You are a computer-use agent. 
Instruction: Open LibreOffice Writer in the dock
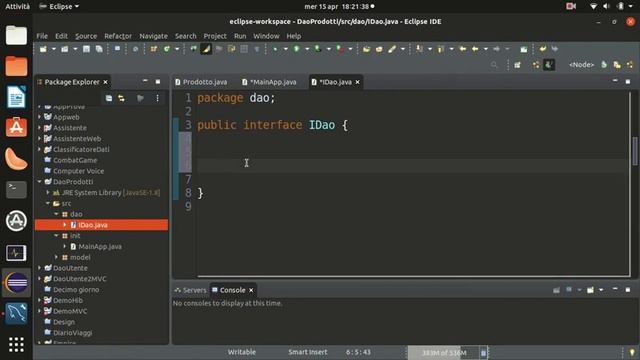pos(16,97)
